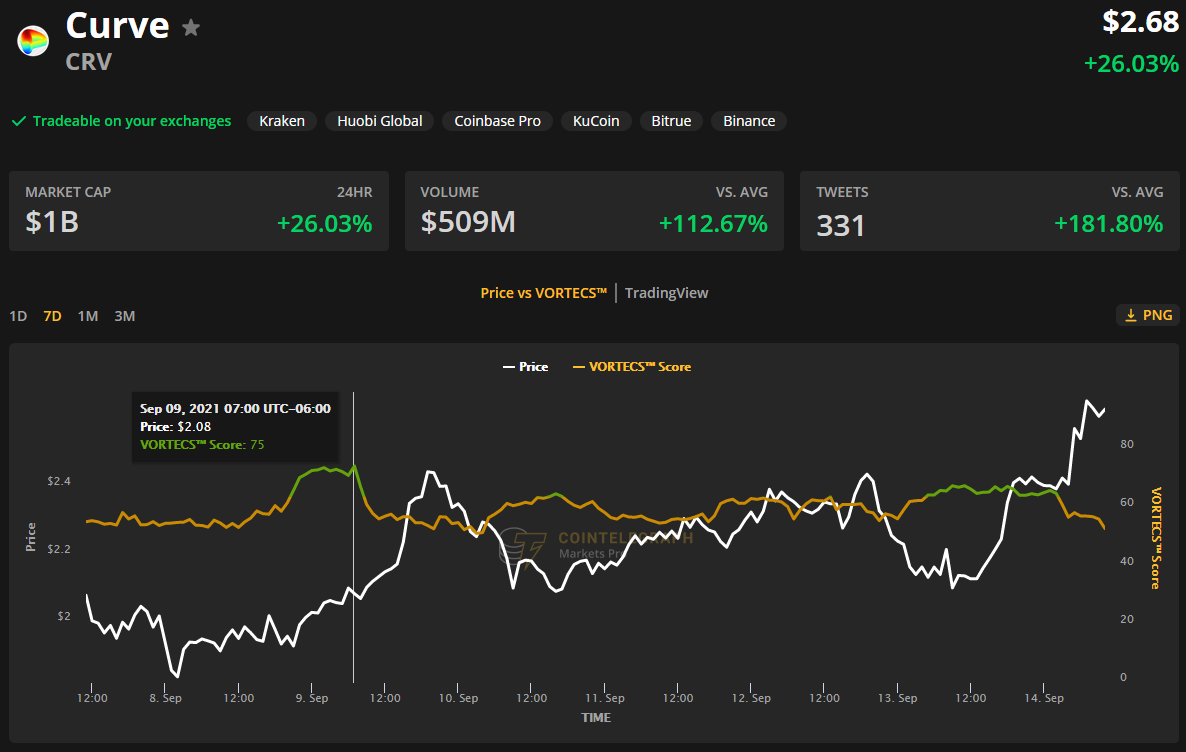Toggle Price series in chart legend
This screenshot has height=752, width=1186.
point(525,367)
